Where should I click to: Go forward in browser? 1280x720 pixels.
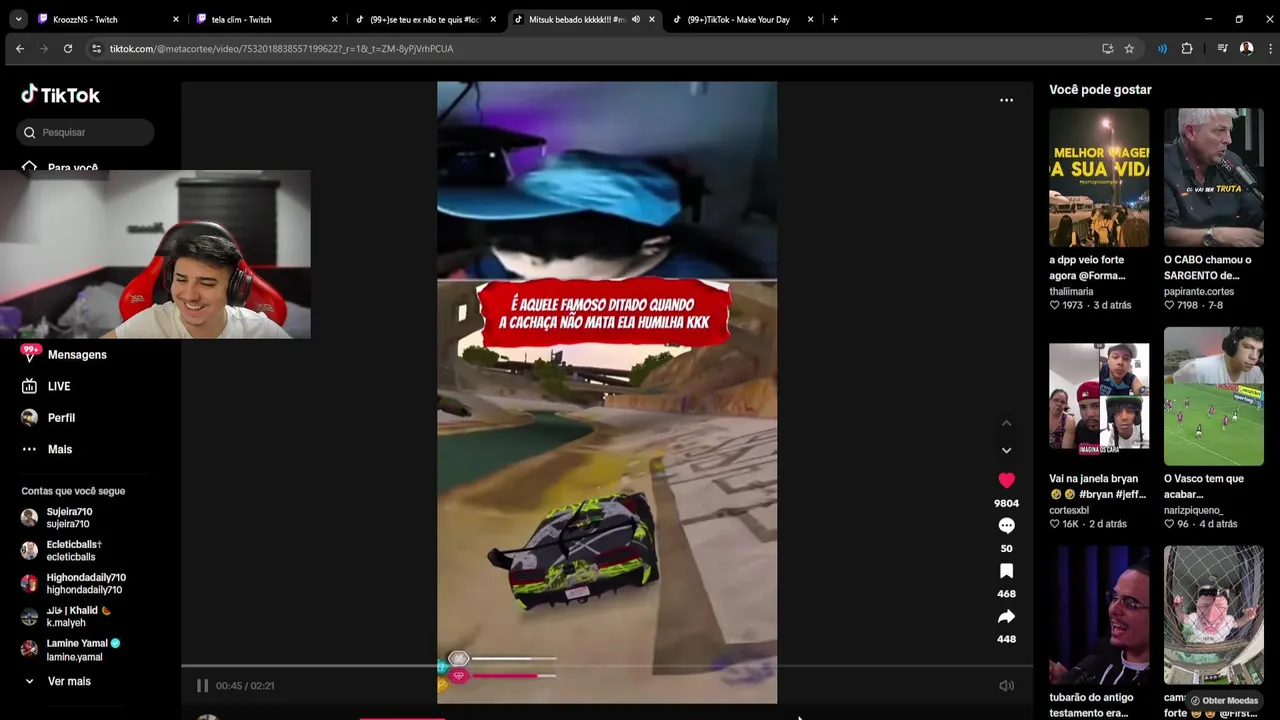tap(44, 48)
